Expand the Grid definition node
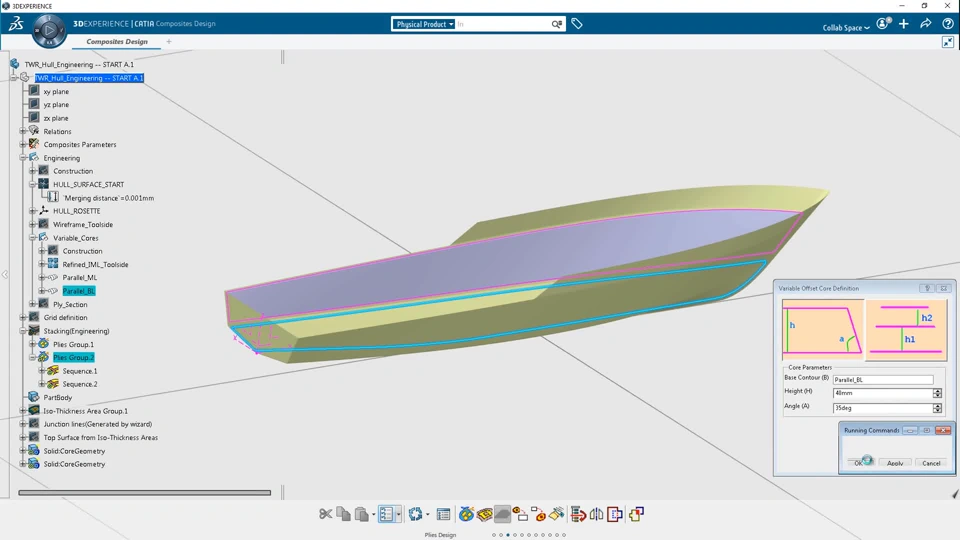The image size is (960, 540). 23,317
